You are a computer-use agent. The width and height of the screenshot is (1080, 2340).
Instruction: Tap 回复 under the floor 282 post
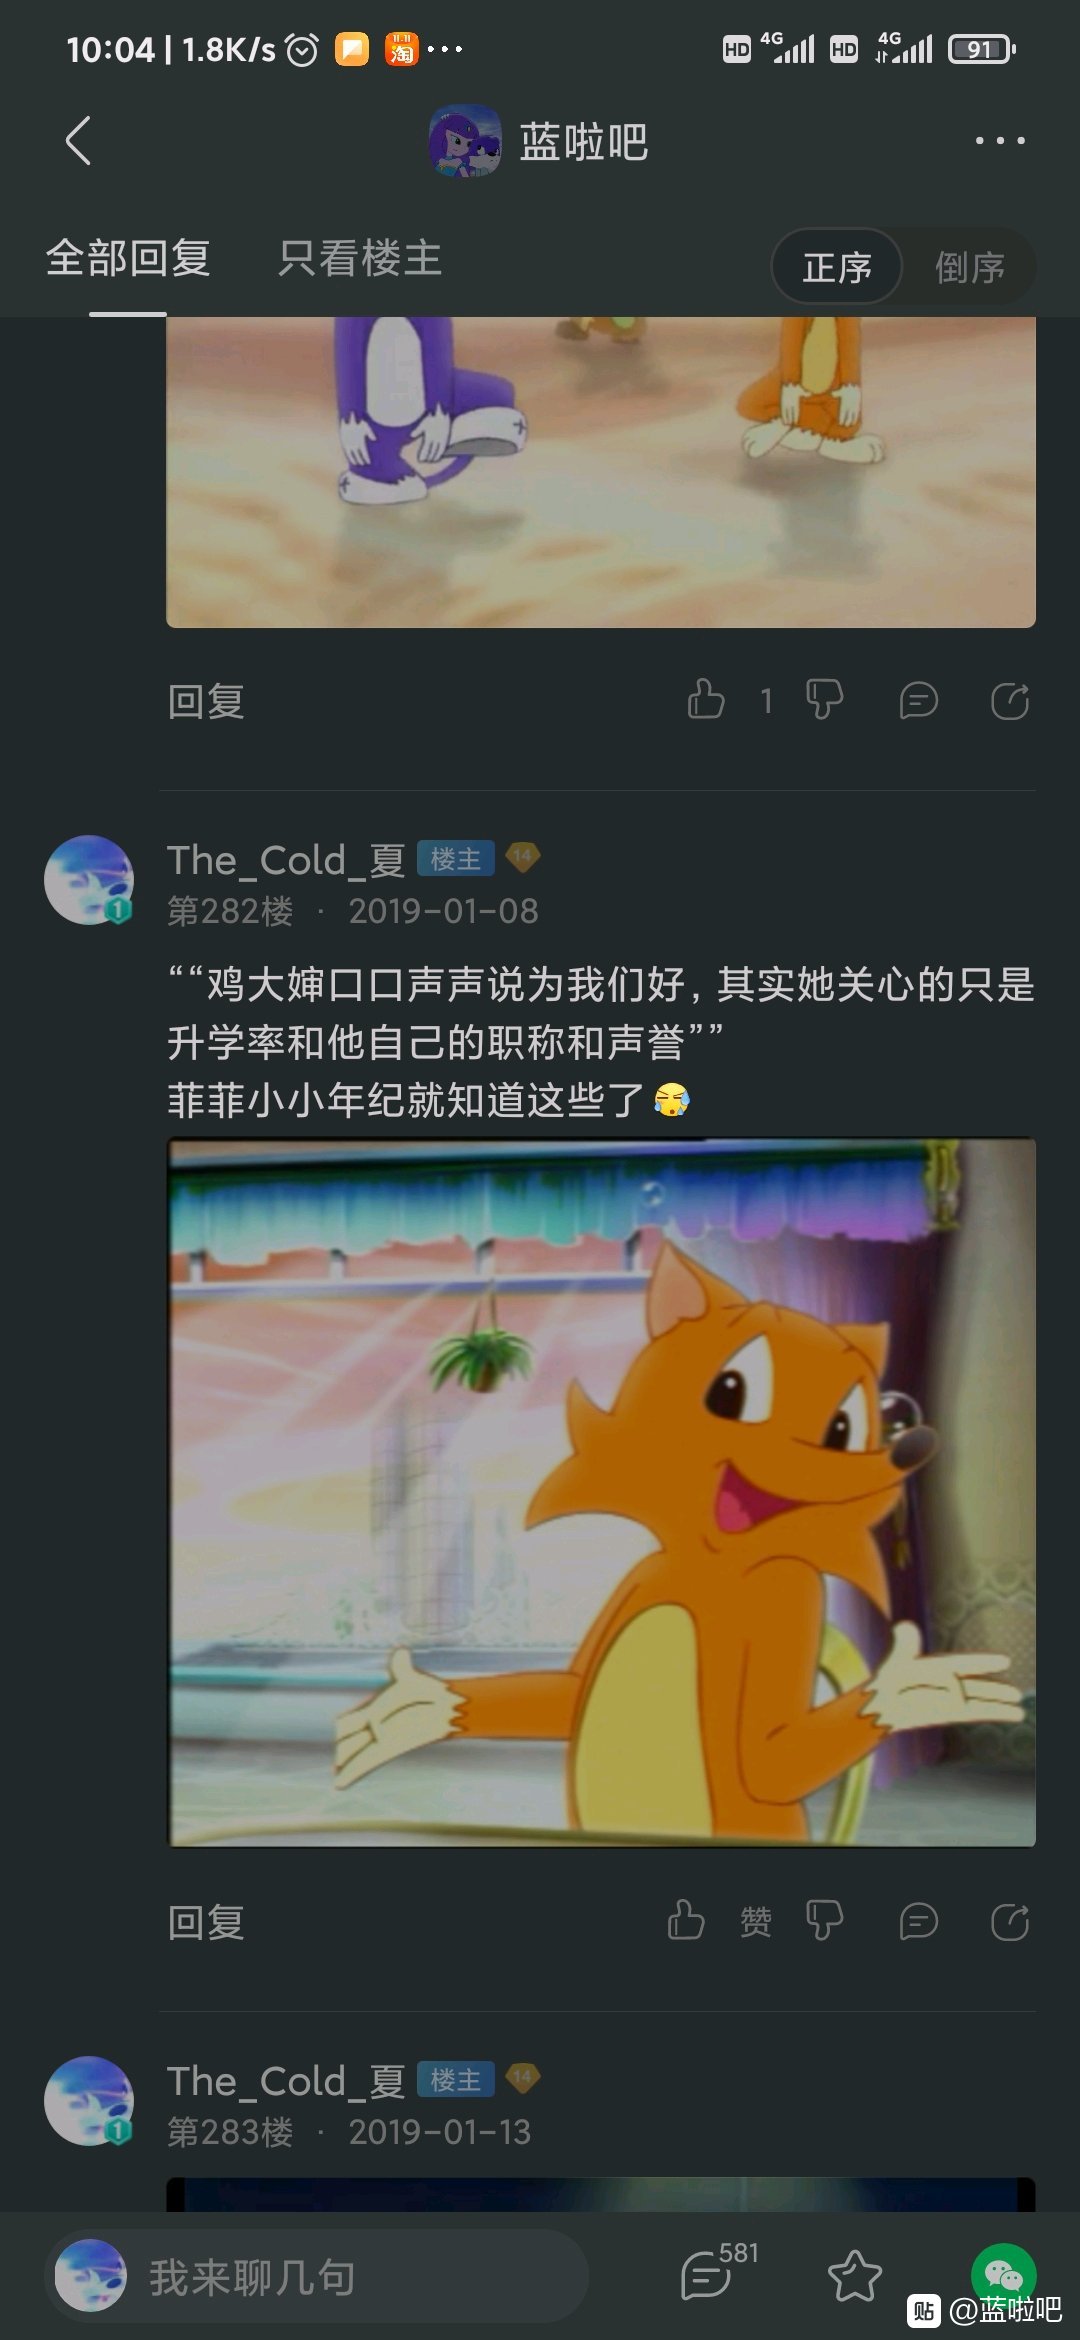point(206,1922)
